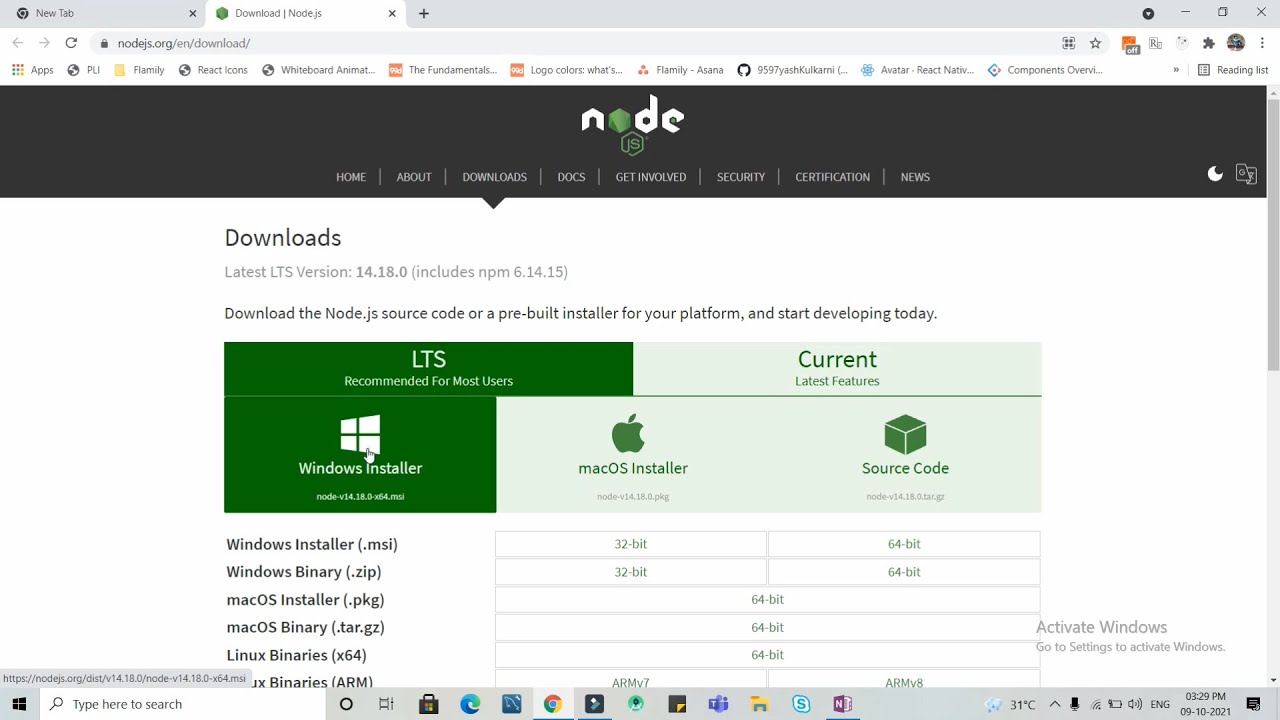Open the Reading list
Screen dimensions: 1280x720
click(1233, 70)
